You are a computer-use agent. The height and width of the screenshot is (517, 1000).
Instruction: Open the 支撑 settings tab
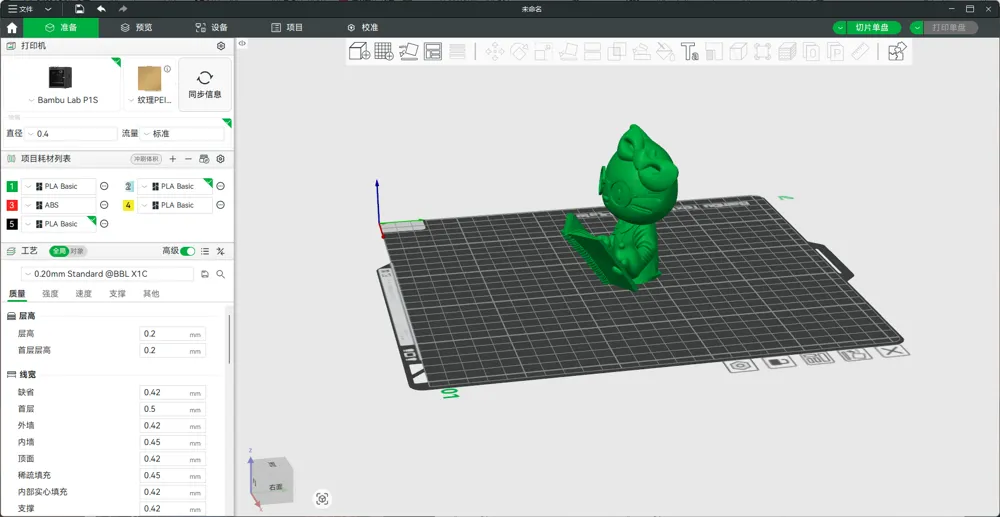pyautogui.click(x=117, y=294)
